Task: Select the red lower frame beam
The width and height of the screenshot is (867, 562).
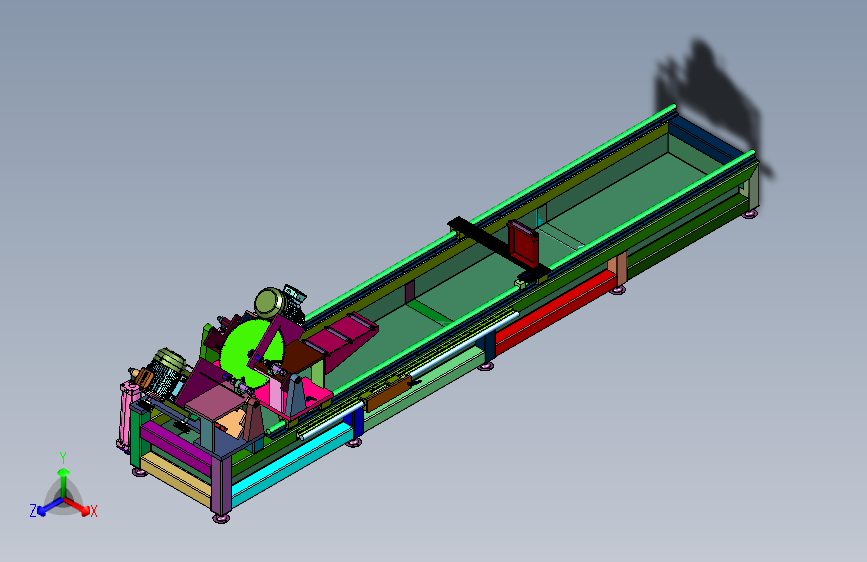Action: point(556,311)
